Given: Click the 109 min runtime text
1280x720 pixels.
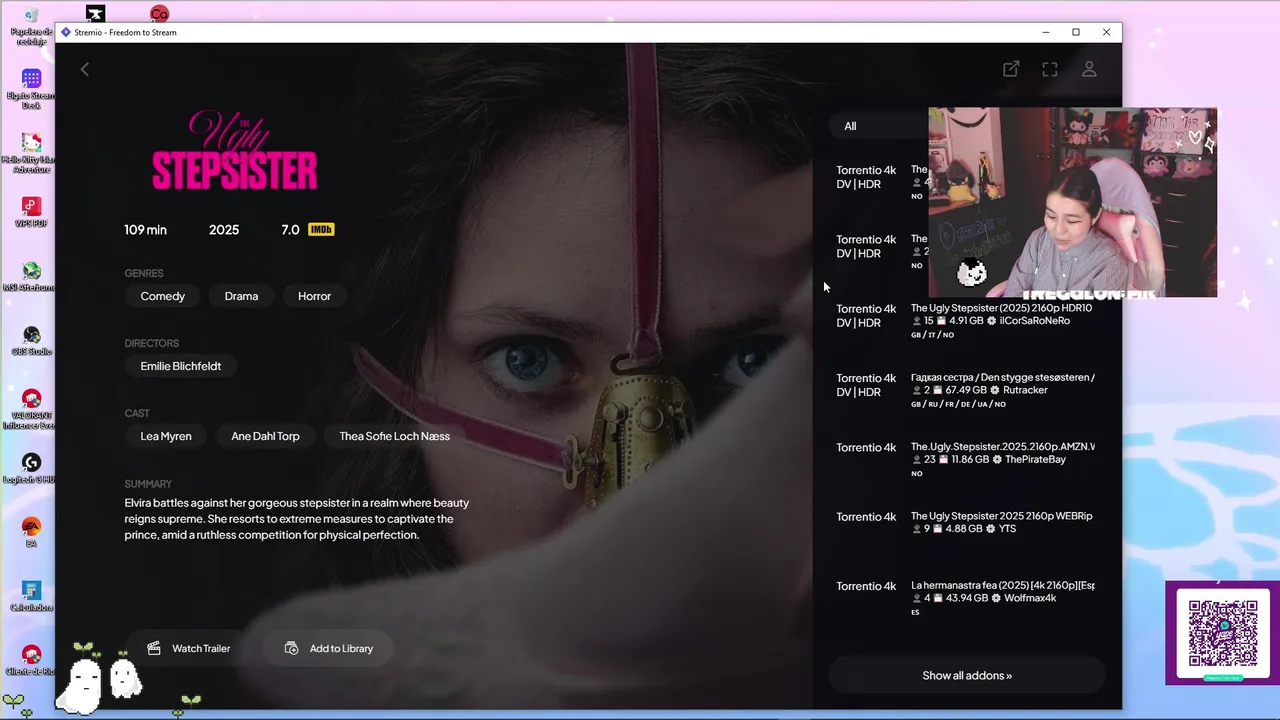Looking at the screenshot, I should (x=145, y=229).
